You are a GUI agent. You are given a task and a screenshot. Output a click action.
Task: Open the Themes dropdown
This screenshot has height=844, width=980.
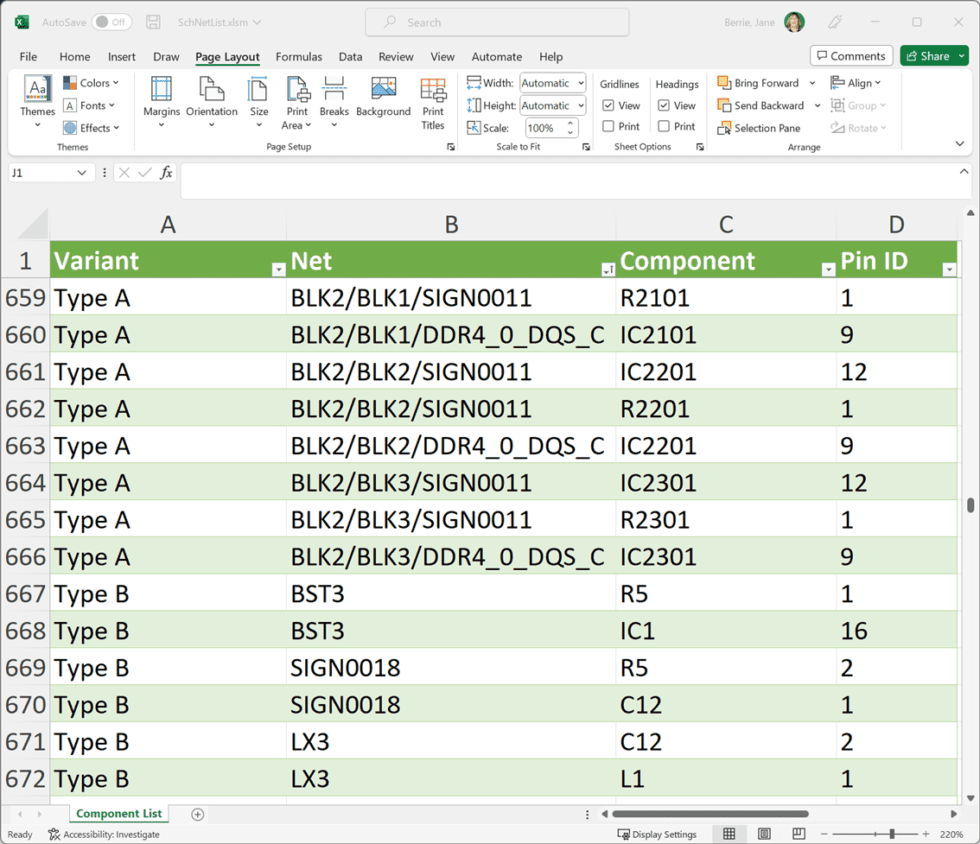[37, 103]
